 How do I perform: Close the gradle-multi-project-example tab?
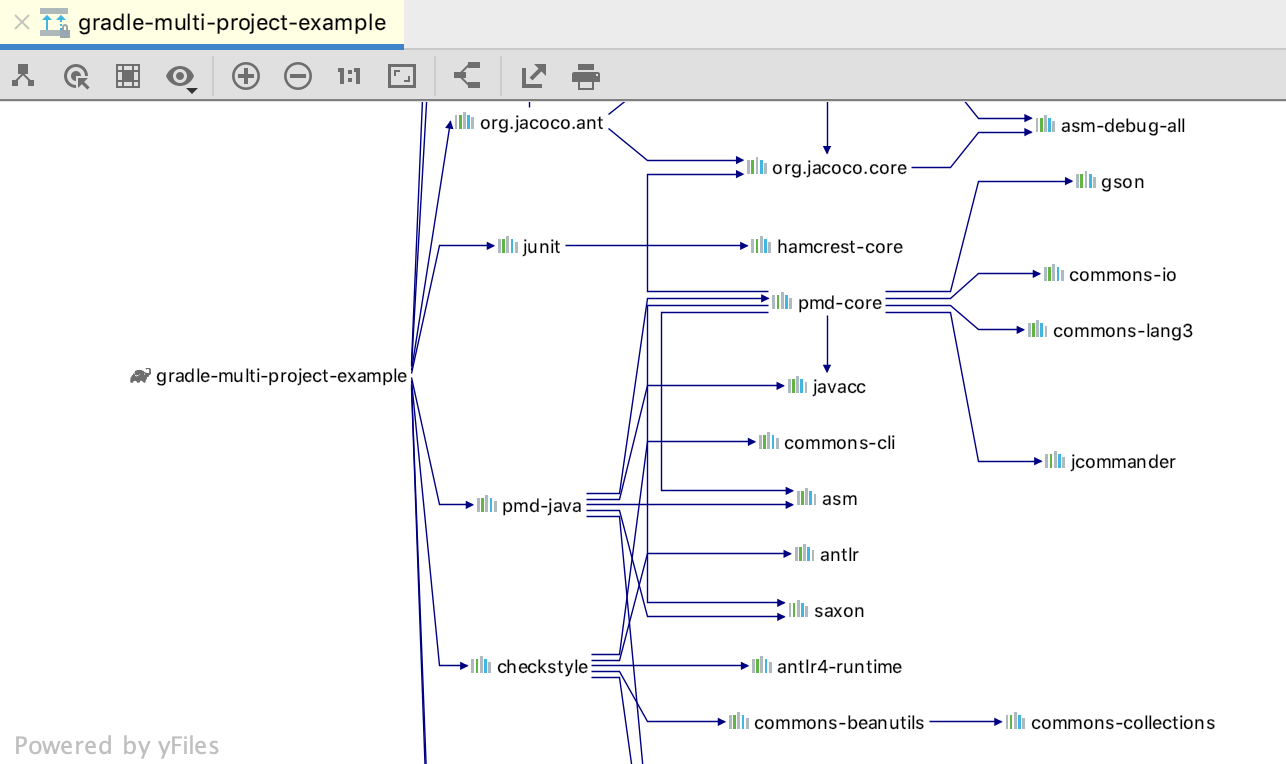pyautogui.click(x=21, y=22)
